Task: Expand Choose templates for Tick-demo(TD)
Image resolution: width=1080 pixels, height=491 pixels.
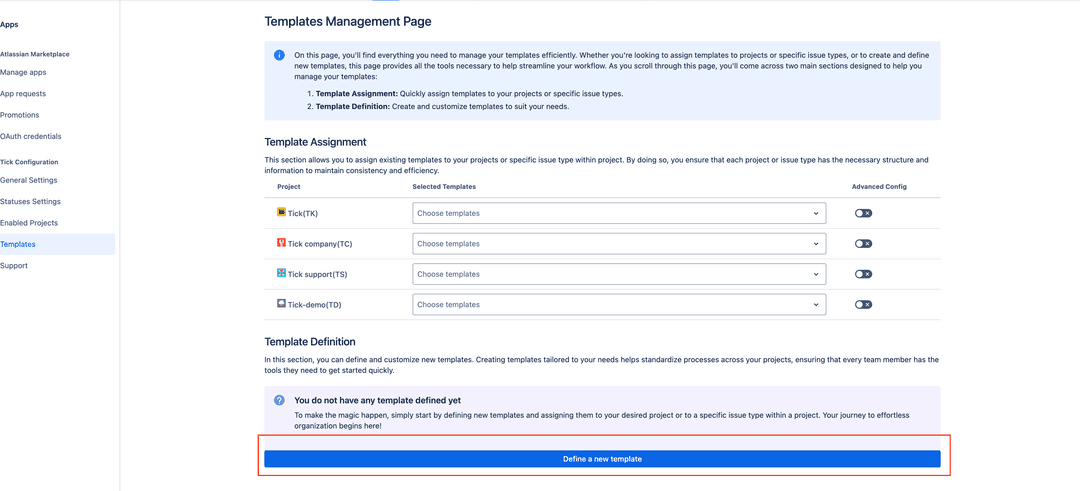Action: pyautogui.click(x=618, y=304)
